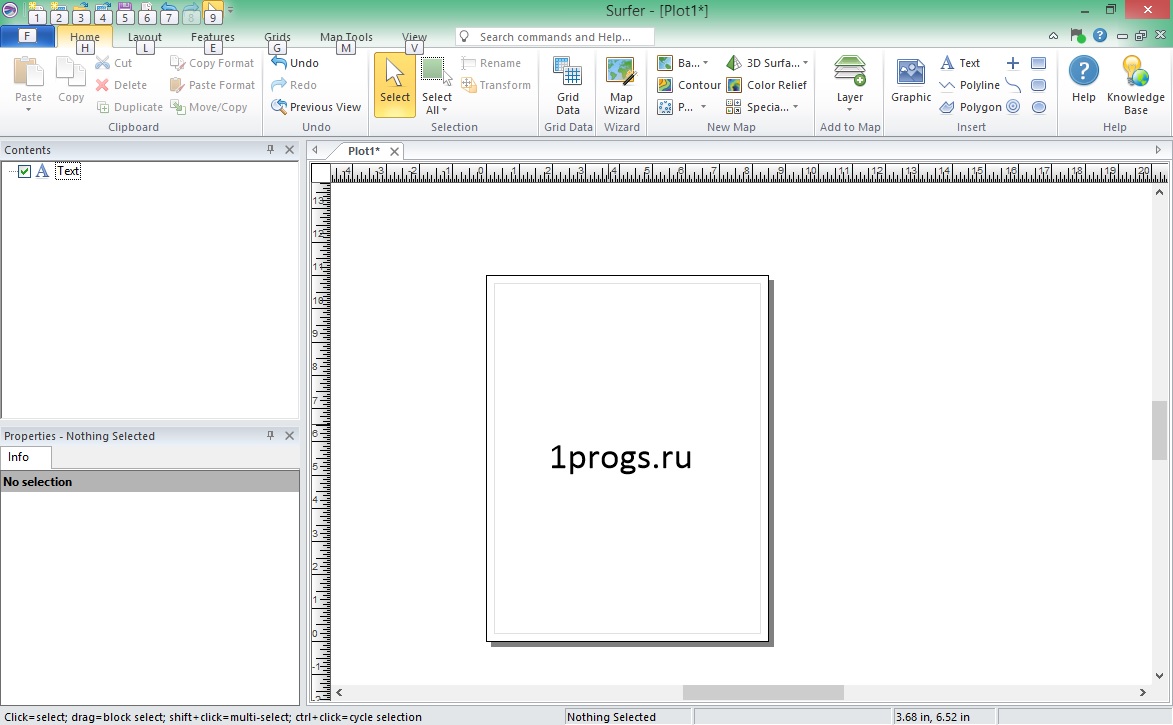1173x725 pixels.
Task: Choose the Text insert tool
Action: tap(960, 63)
